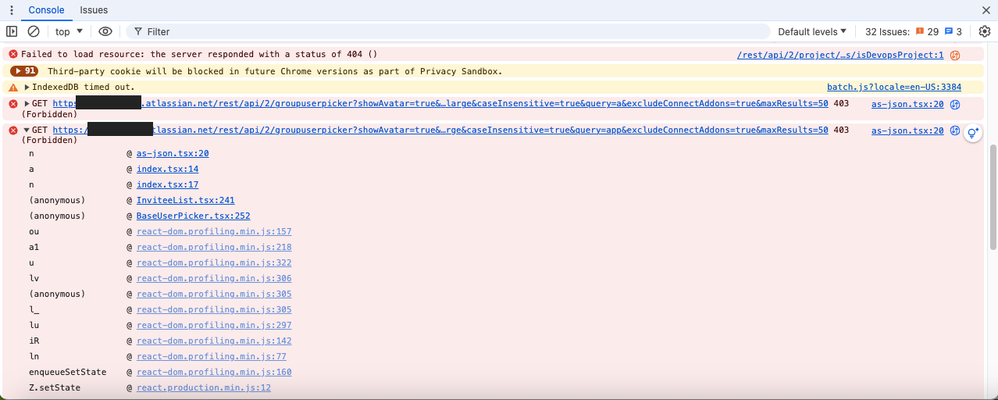The image size is (998, 400).
Task: Click the network icon next to isDevopsProject:1
Action: click(x=955, y=55)
